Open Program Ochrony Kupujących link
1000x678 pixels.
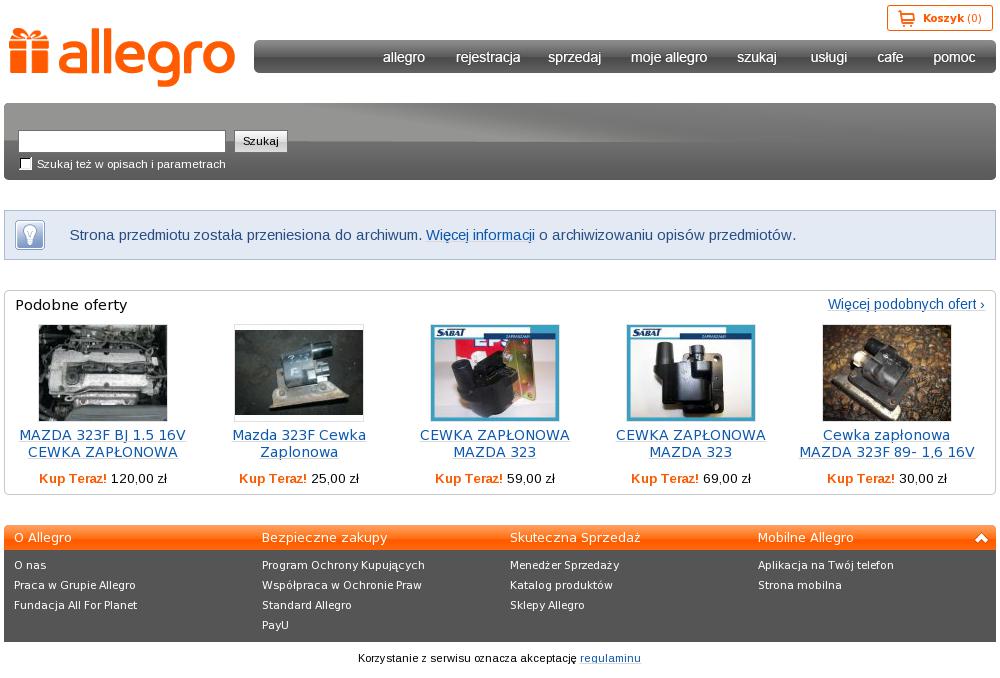pyautogui.click(x=343, y=565)
